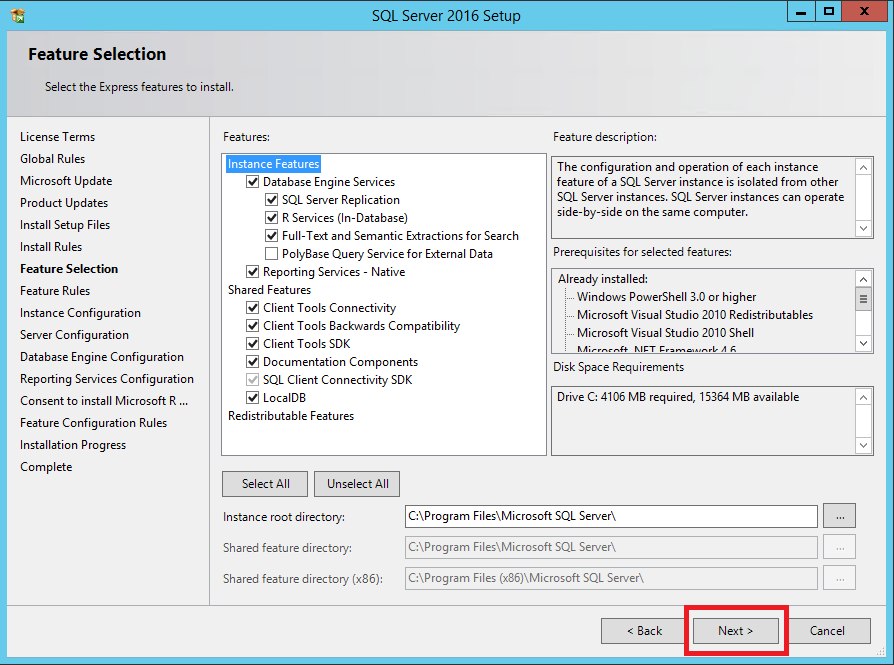Click the SQL Server Setup title bar icon
894x665 pixels.
tap(17, 15)
